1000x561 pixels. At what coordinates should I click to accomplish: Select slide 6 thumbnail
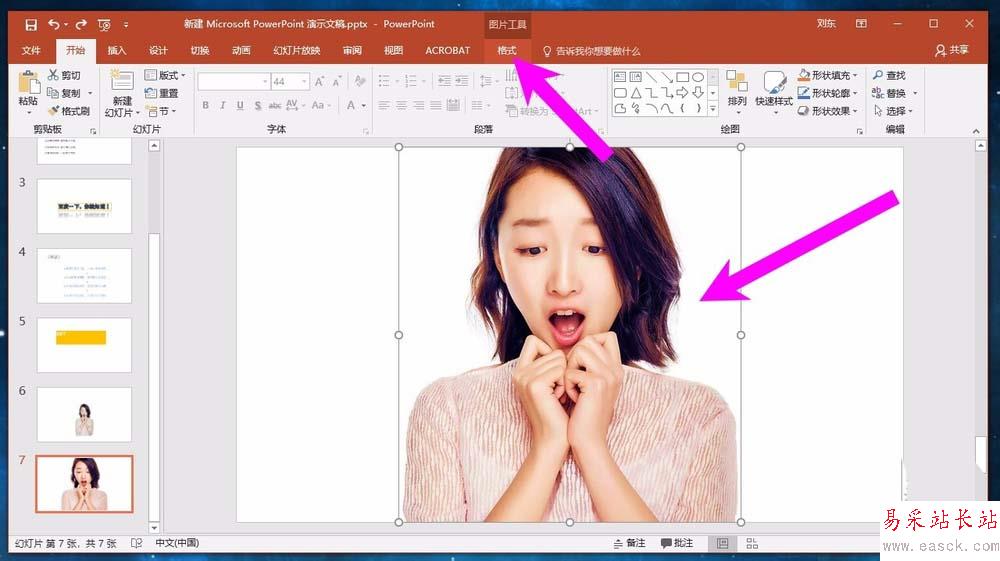(84, 414)
